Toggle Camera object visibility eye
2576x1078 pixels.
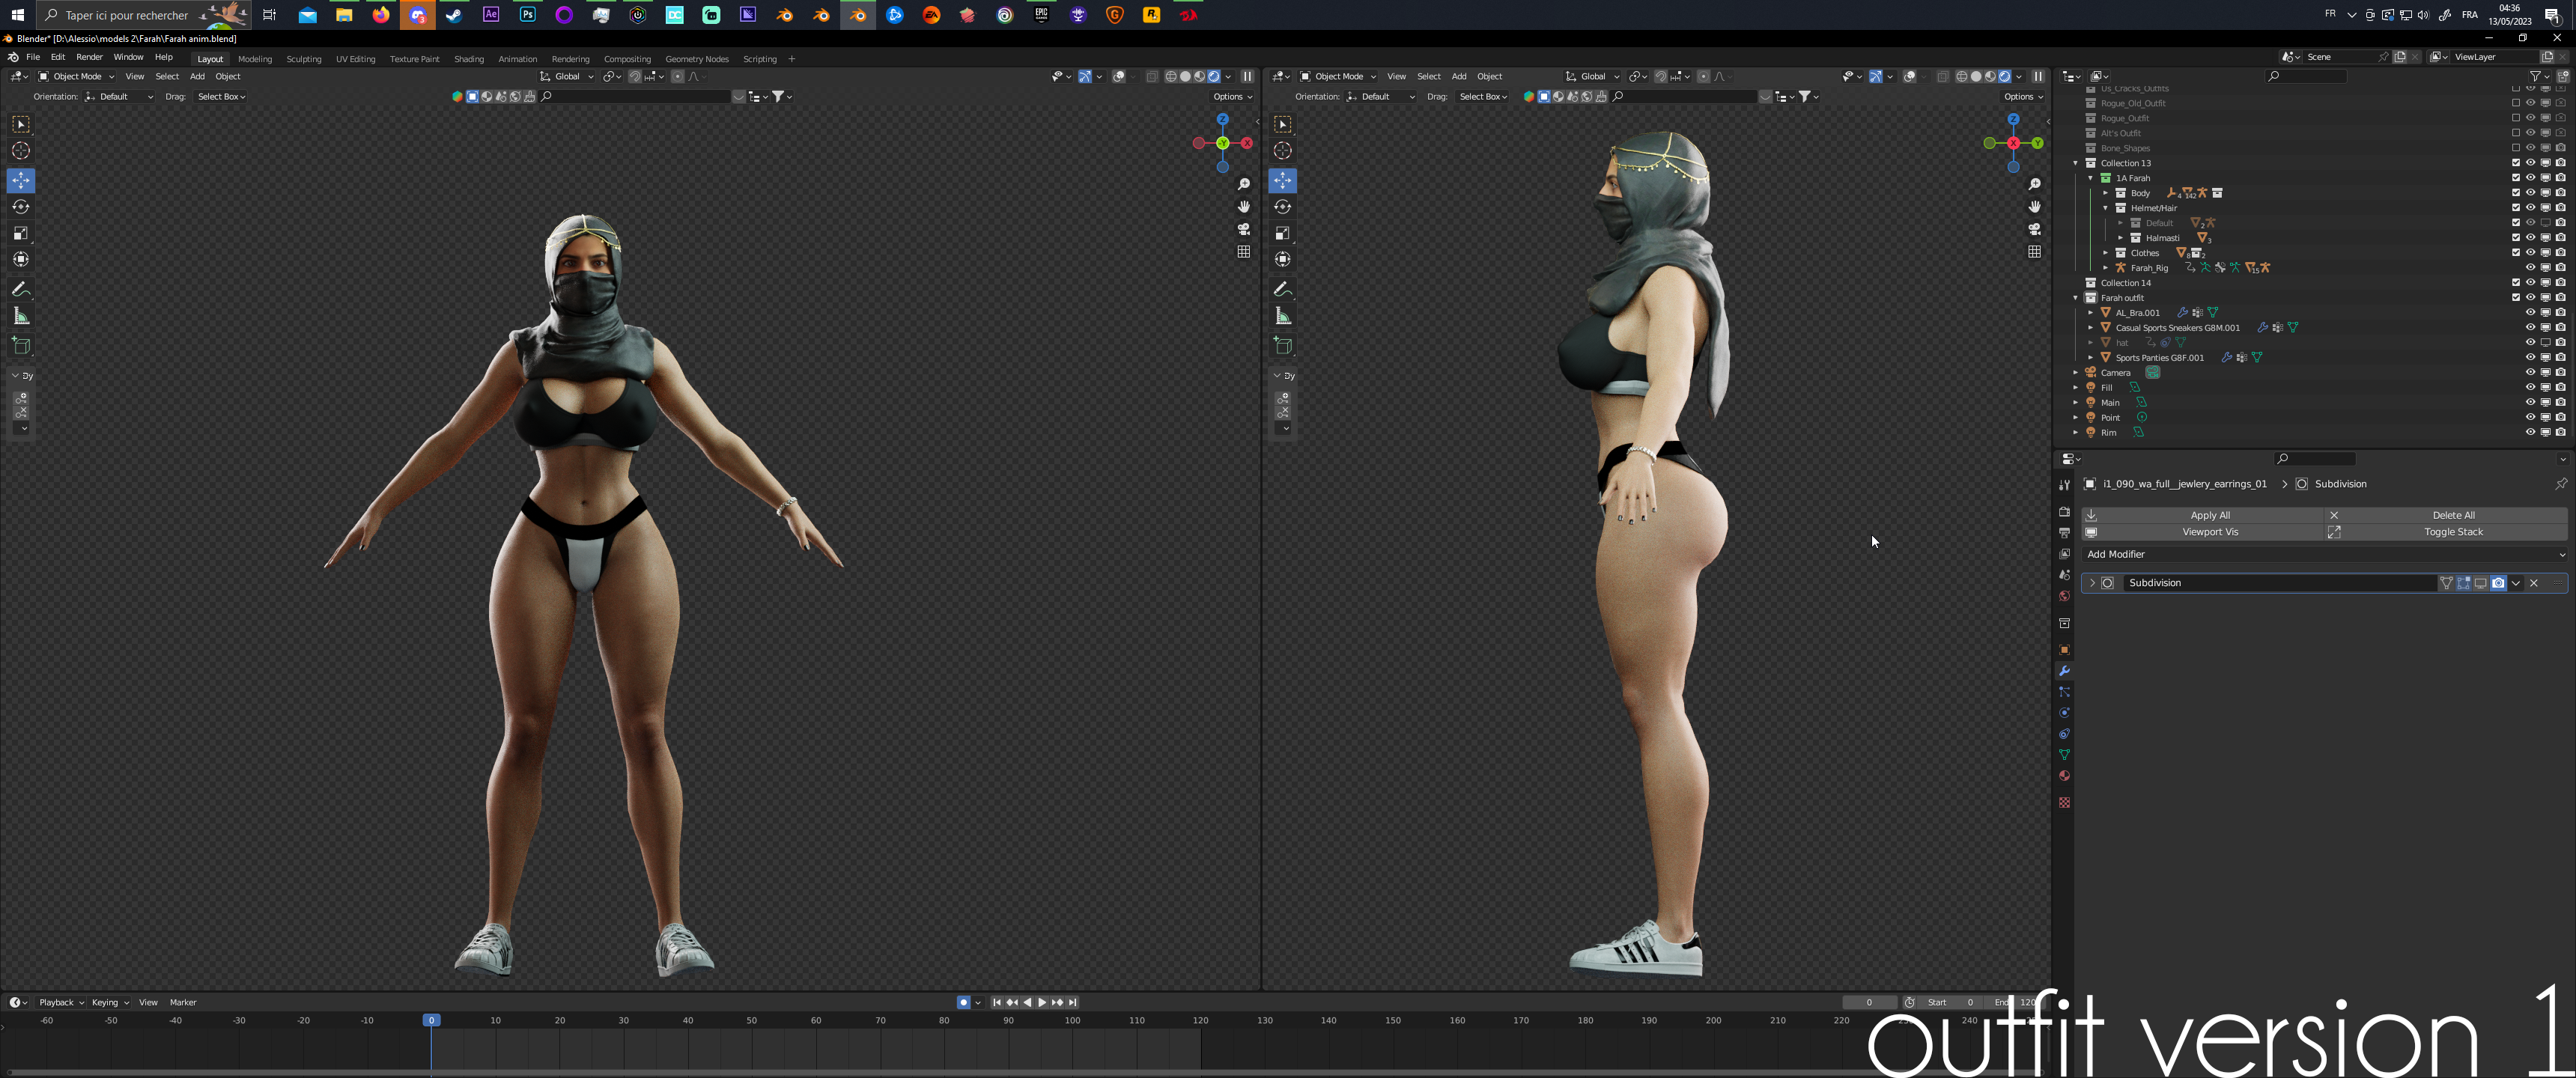[2531, 373]
